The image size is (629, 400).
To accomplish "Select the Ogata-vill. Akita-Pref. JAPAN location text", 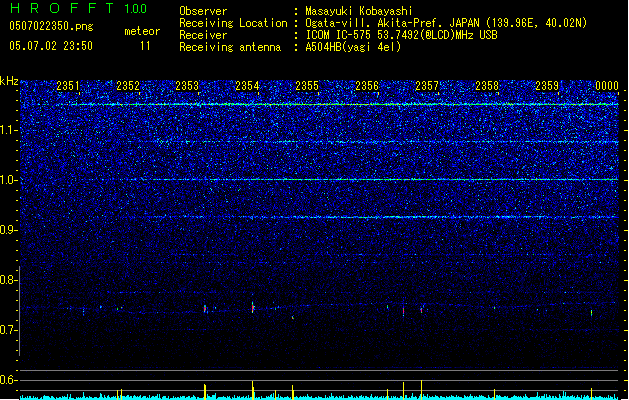I will tap(446, 23).
